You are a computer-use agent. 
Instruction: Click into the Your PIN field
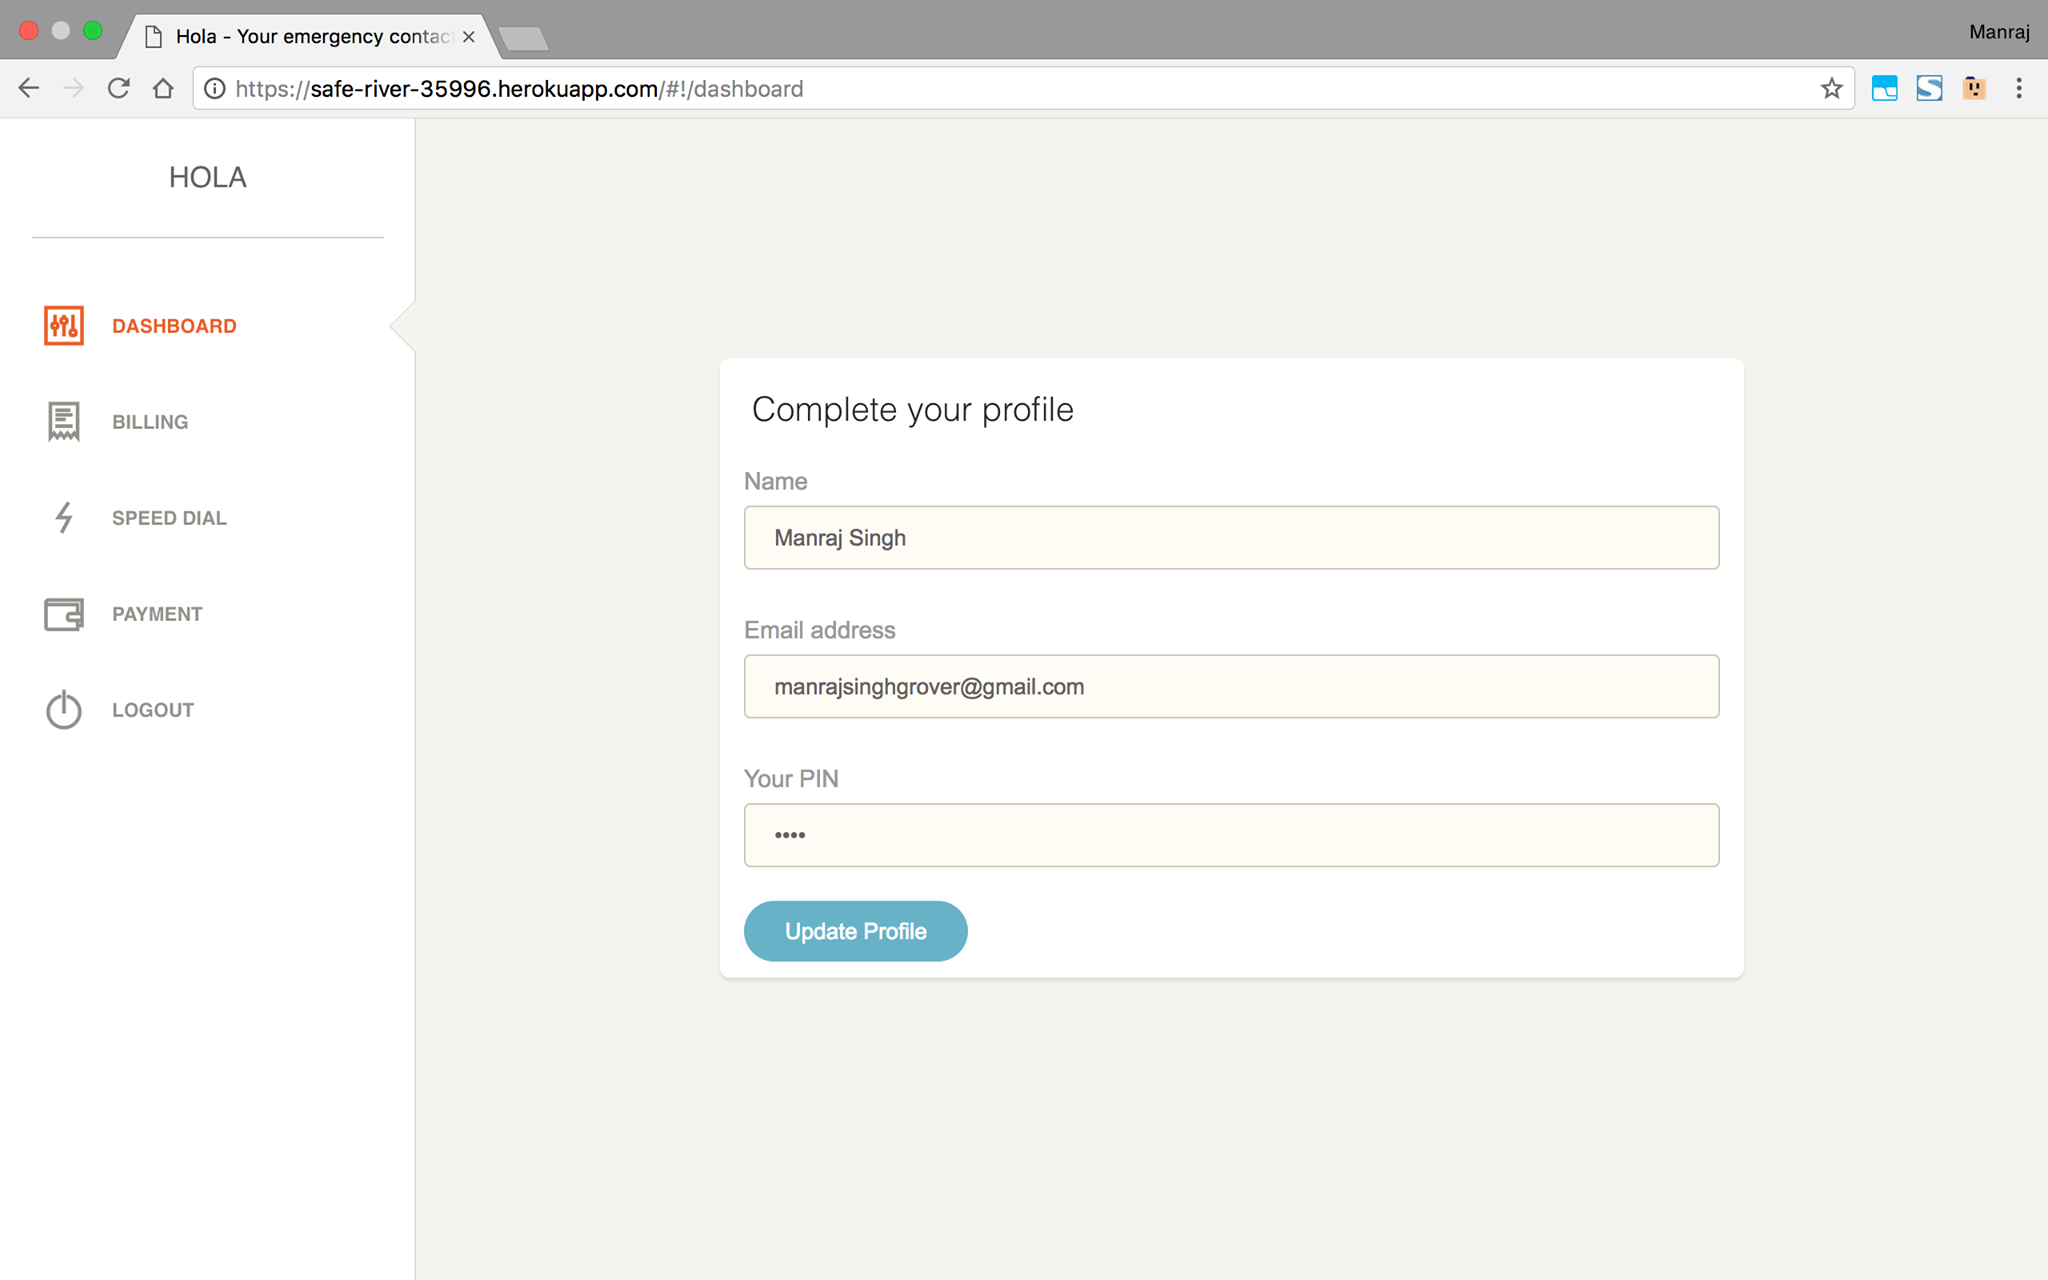click(1231, 835)
